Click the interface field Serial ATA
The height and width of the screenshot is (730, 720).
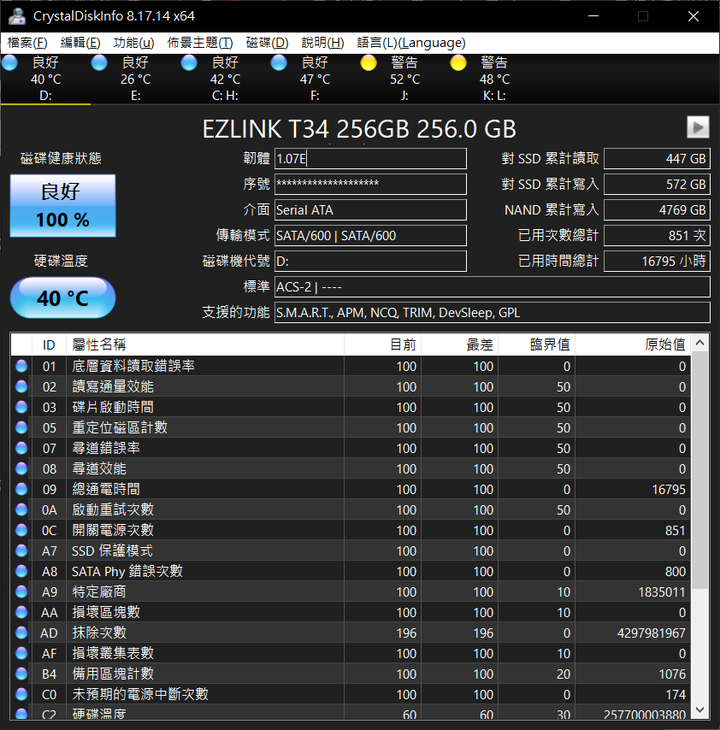pyautogui.click(x=370, y=210)
